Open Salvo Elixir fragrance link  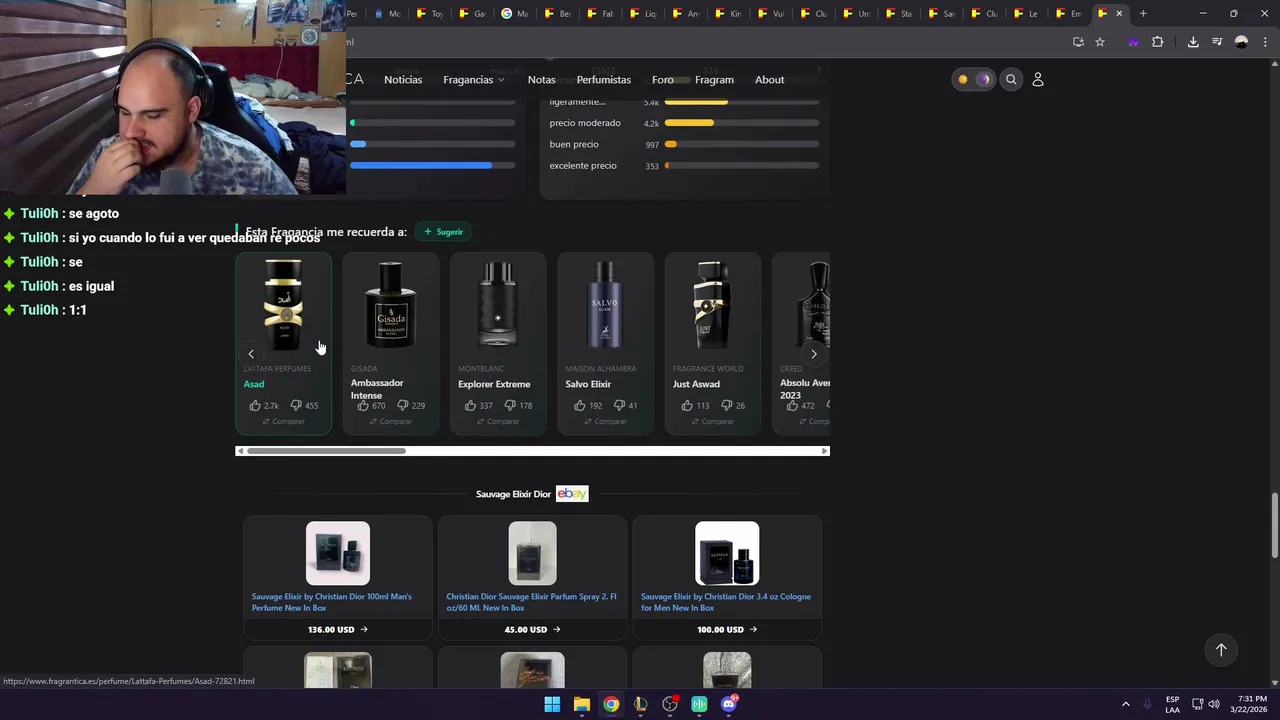click(588, 384)
